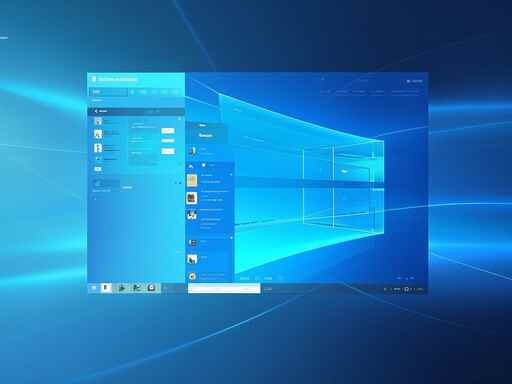Open the white-highlighted taskbar icon next to Start
The image size is (512, 384).
tap(106, 287)
